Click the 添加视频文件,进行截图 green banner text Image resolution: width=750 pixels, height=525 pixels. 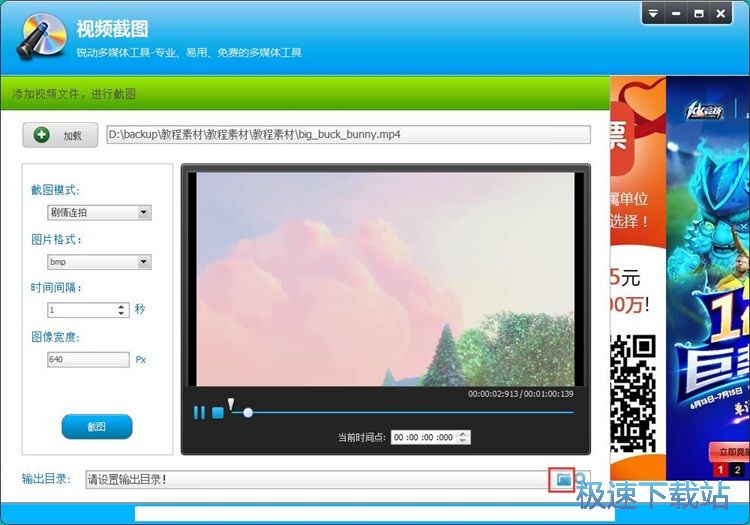coord(74,94)
